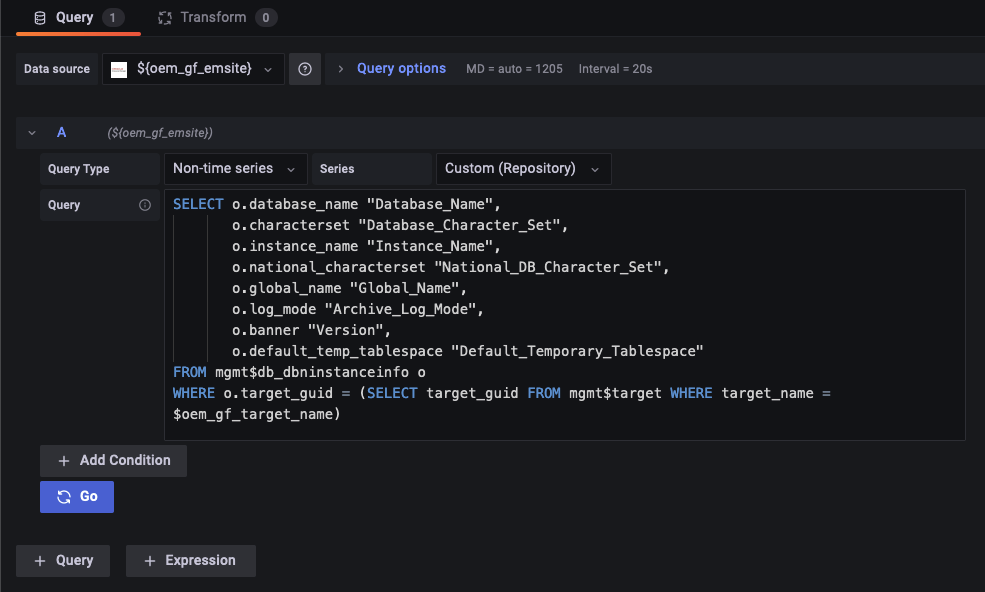Click the Query count badge 1

[x=113, y=18]
